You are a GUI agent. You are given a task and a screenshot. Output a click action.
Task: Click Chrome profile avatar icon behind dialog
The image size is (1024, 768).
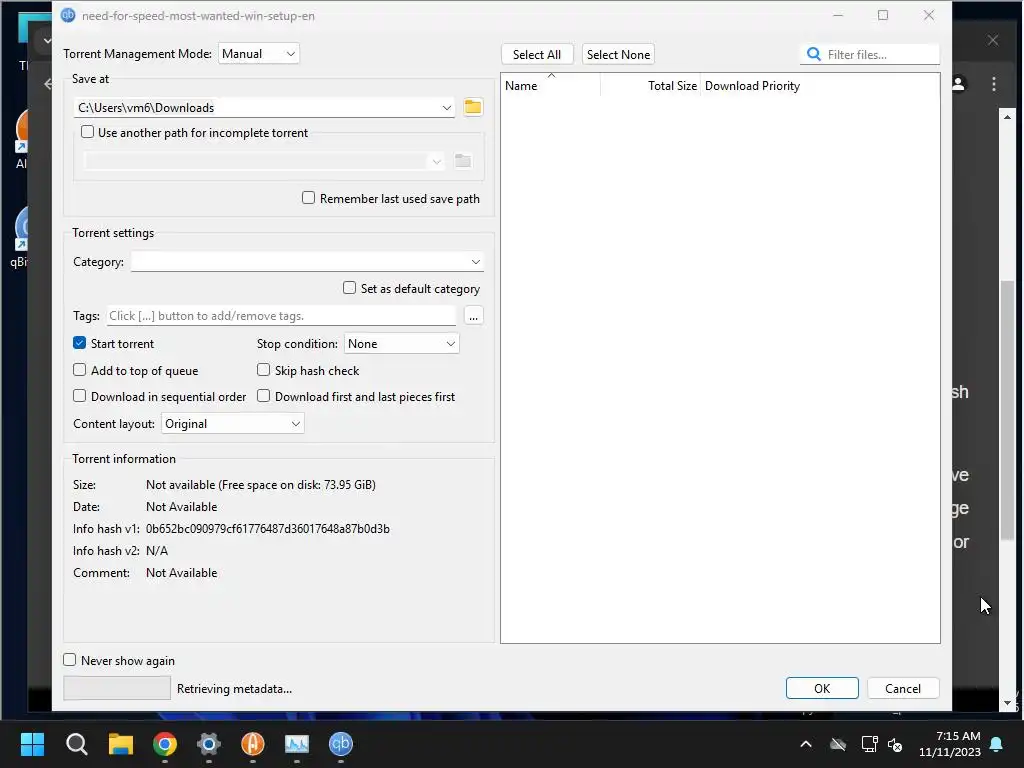pyautogui.click(x=959, y=84)
